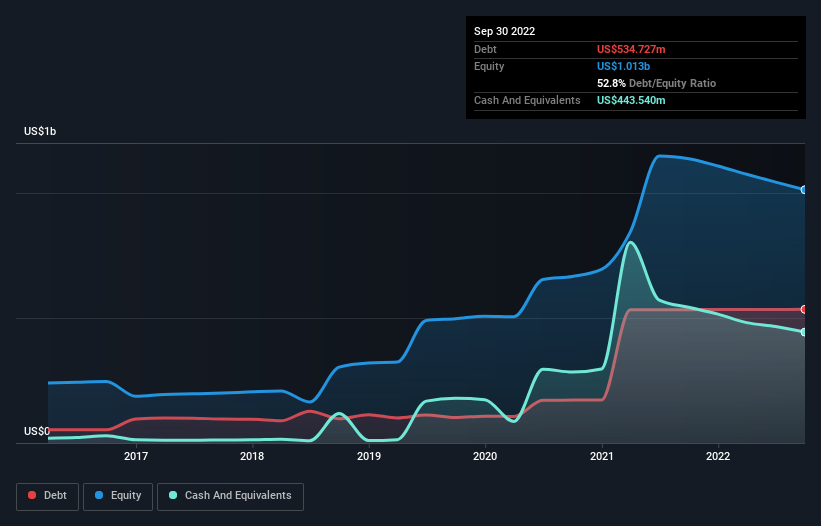Click the US$1.013b equity value
The image size is (821, 526).
623,66
